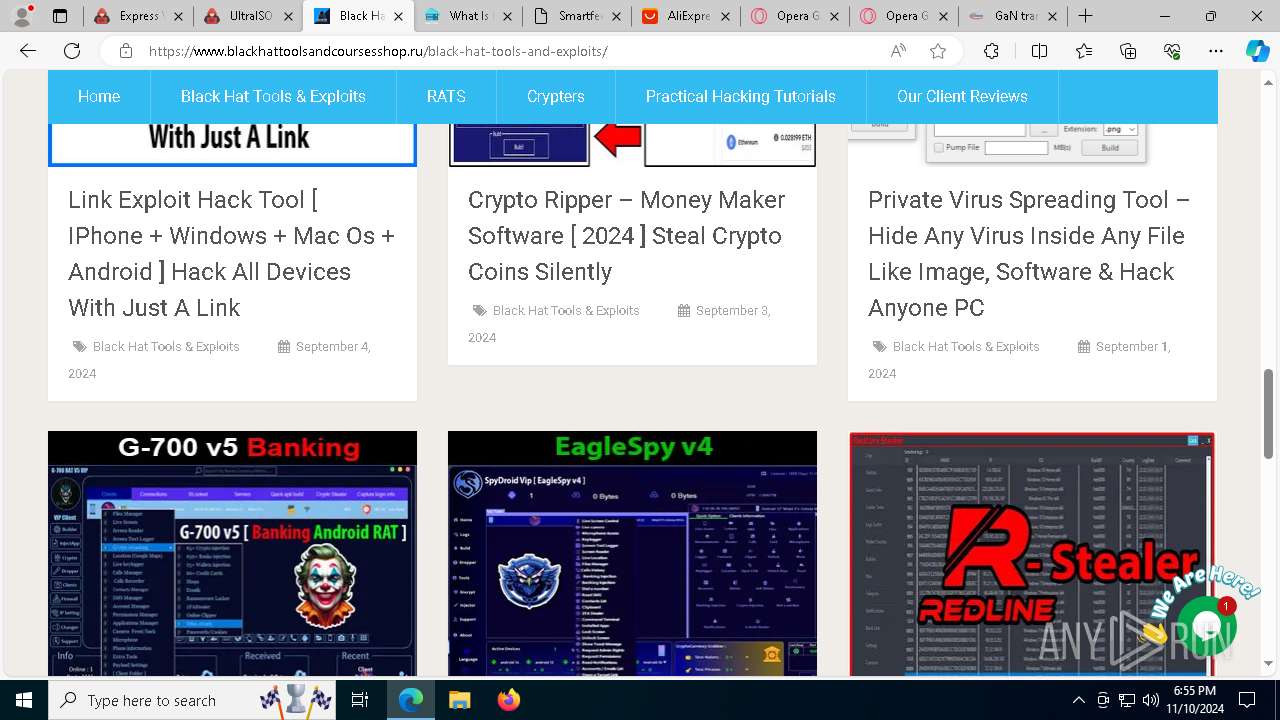Click the page vertical scrollbar thumb
Image resolution: width=1280 pixels, height=720 pixels.
coord(1269,413)
